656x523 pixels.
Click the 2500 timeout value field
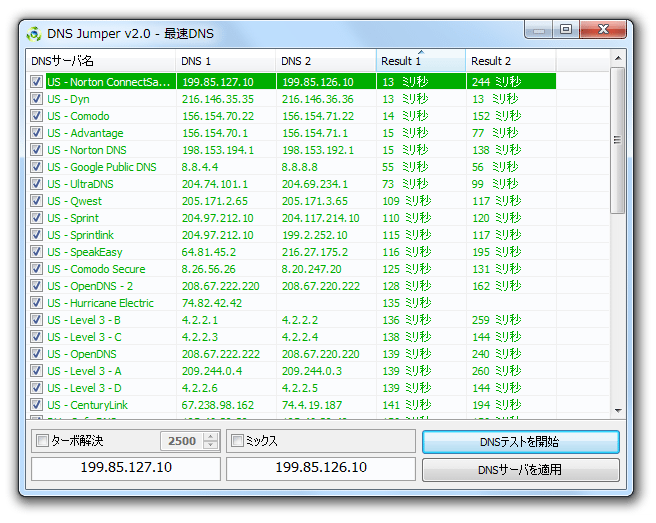click(x=182, y=441)
